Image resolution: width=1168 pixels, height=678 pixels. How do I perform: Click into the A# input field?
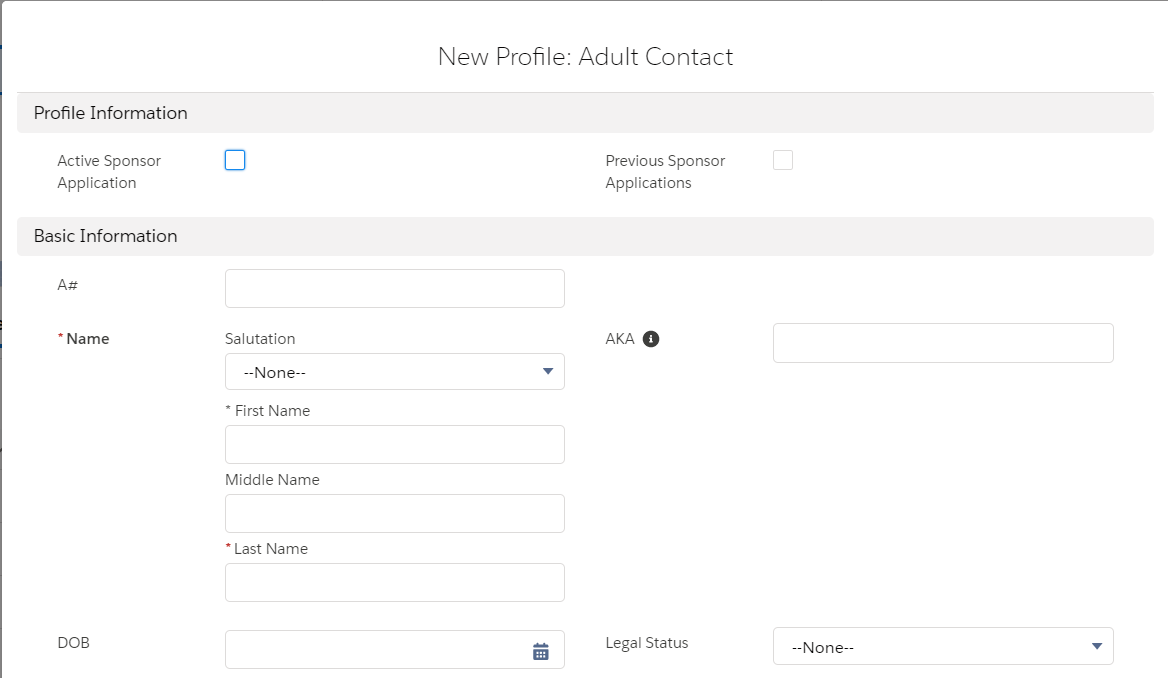(394, 288)
